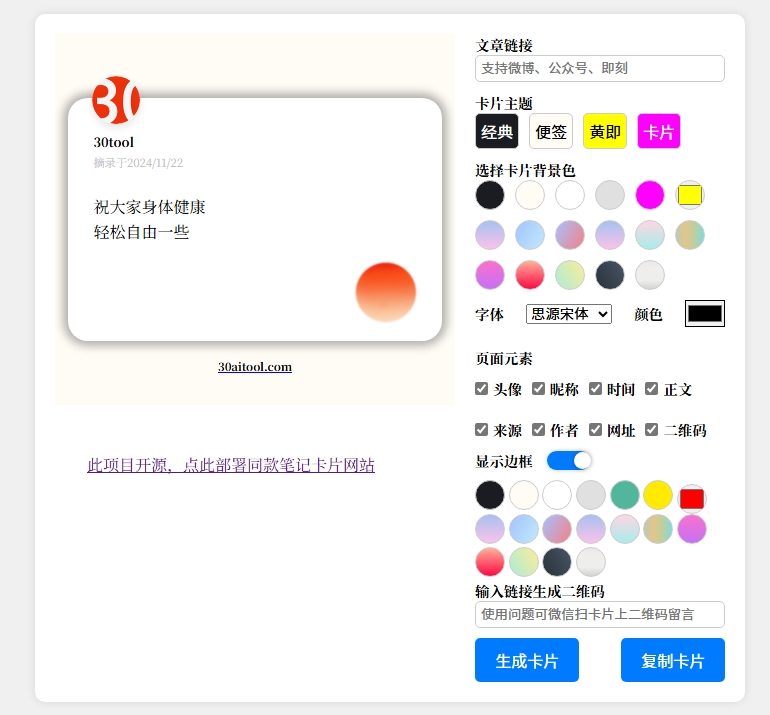Pick green-yellow gradient card background
The width and height of the screenshot is (770, 715).
[x=570, y=275]
